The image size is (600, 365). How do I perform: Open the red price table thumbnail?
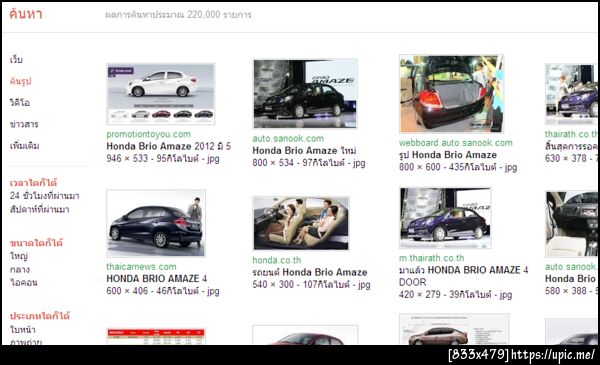(156, 337)
